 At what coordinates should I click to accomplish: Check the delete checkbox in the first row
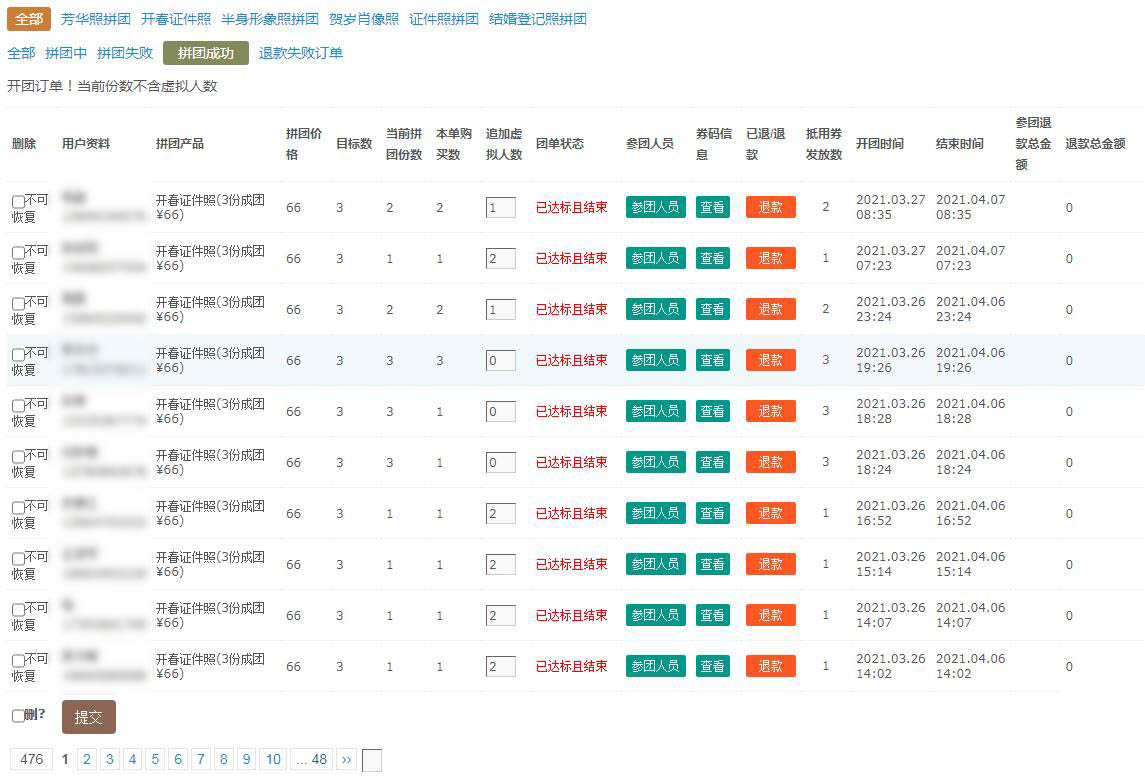click(x=18, y=202)
